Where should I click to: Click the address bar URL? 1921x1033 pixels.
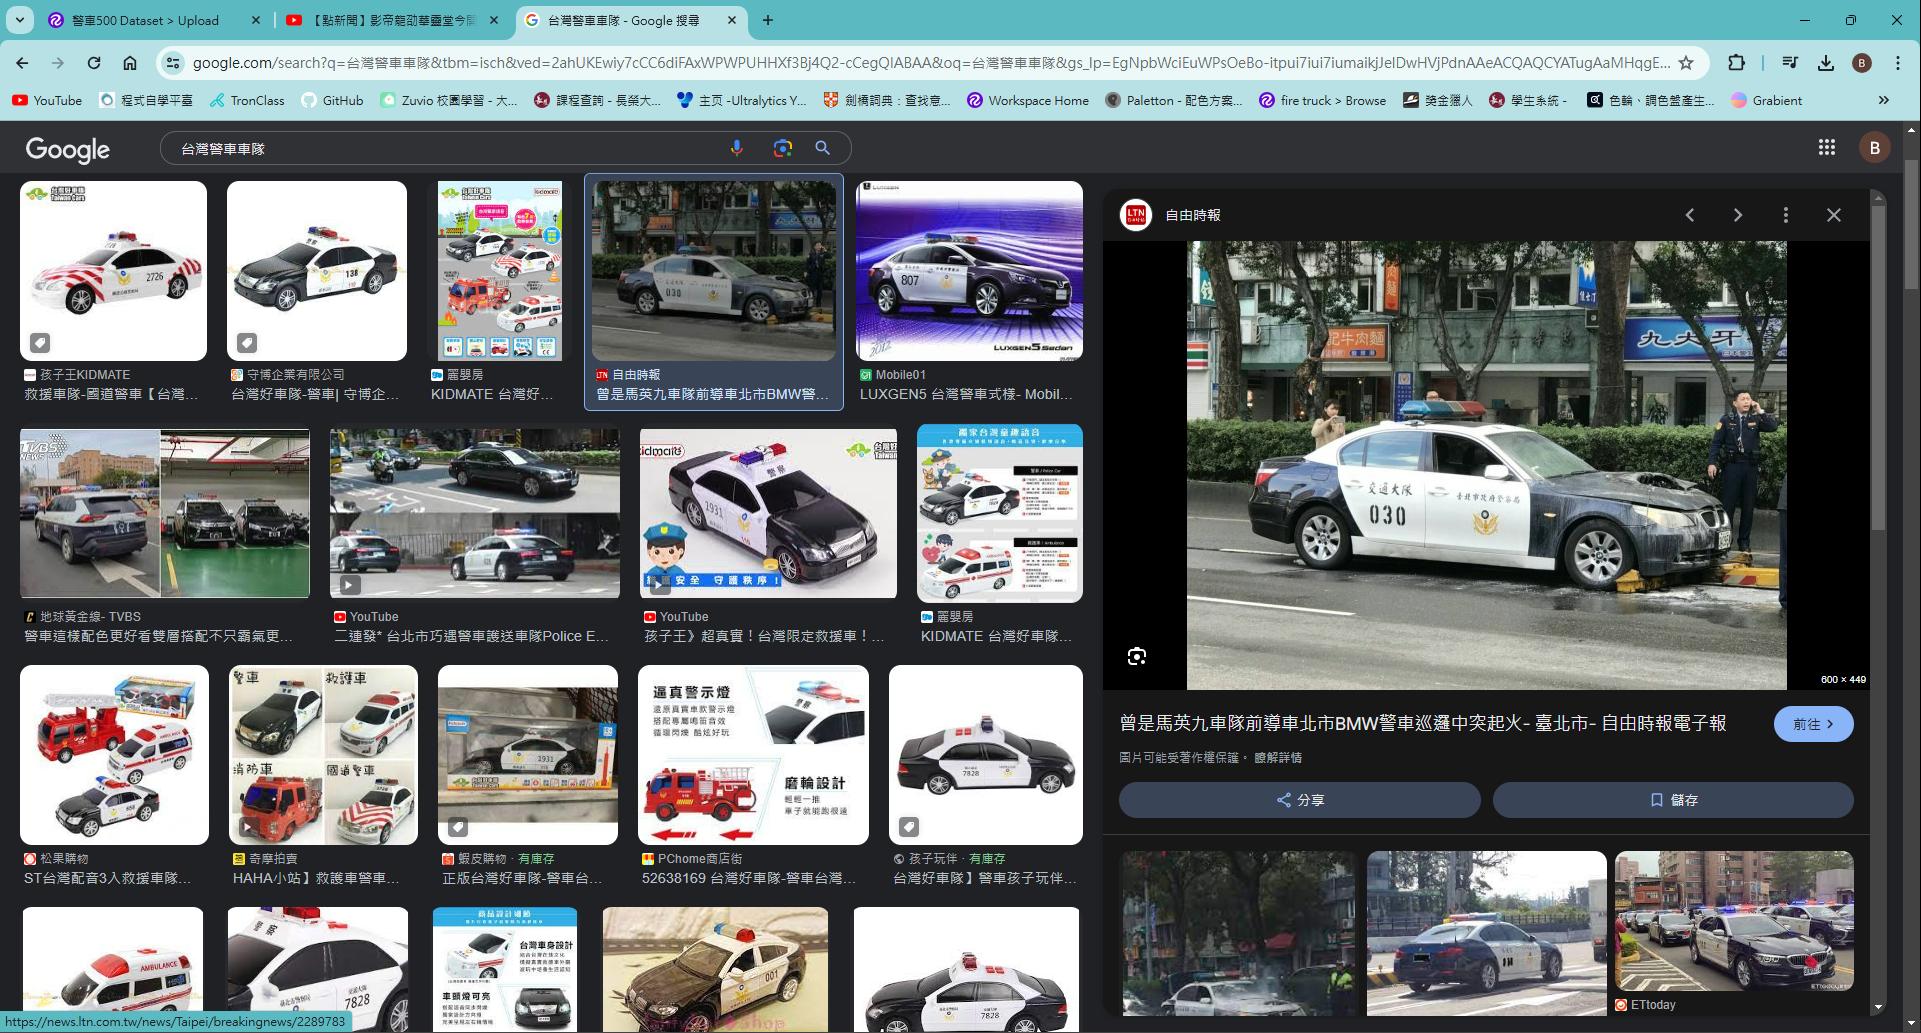[x=930, y=62]
